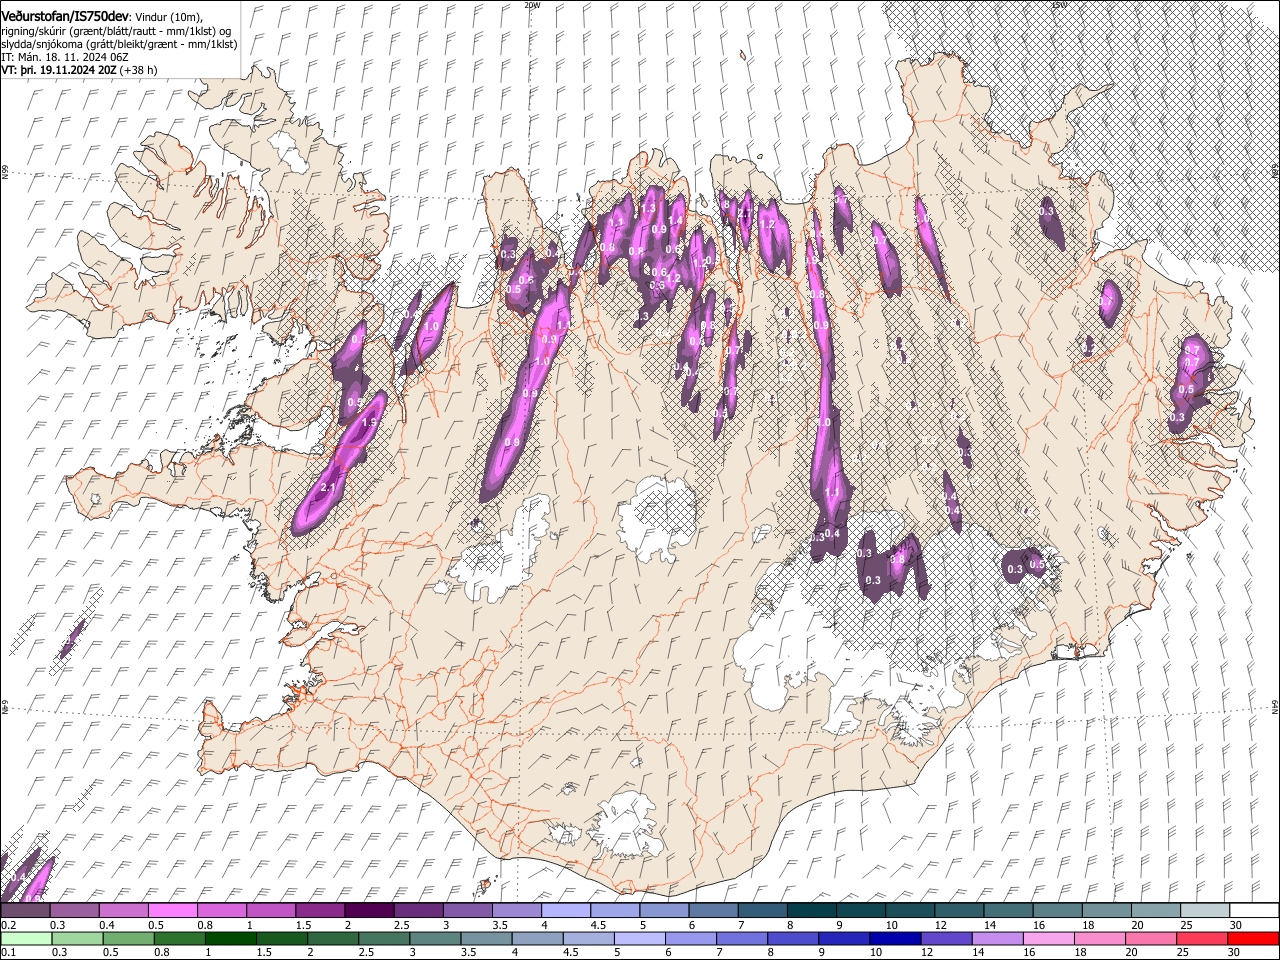Click the 'IT: Mán. 18. 11. 2024 06Z' line
The width and height of the screenshot is (1280, 960).
point(64,58)
